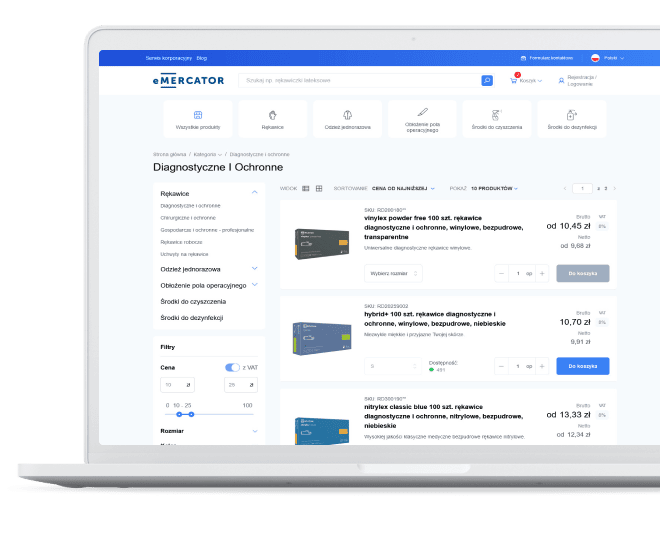Click the eMercator logo

(x=188, y=80)
